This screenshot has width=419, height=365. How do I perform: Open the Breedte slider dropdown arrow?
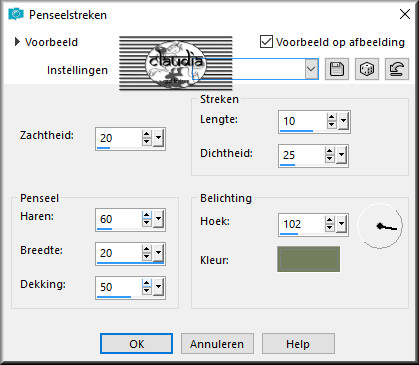tap(159, 253)
